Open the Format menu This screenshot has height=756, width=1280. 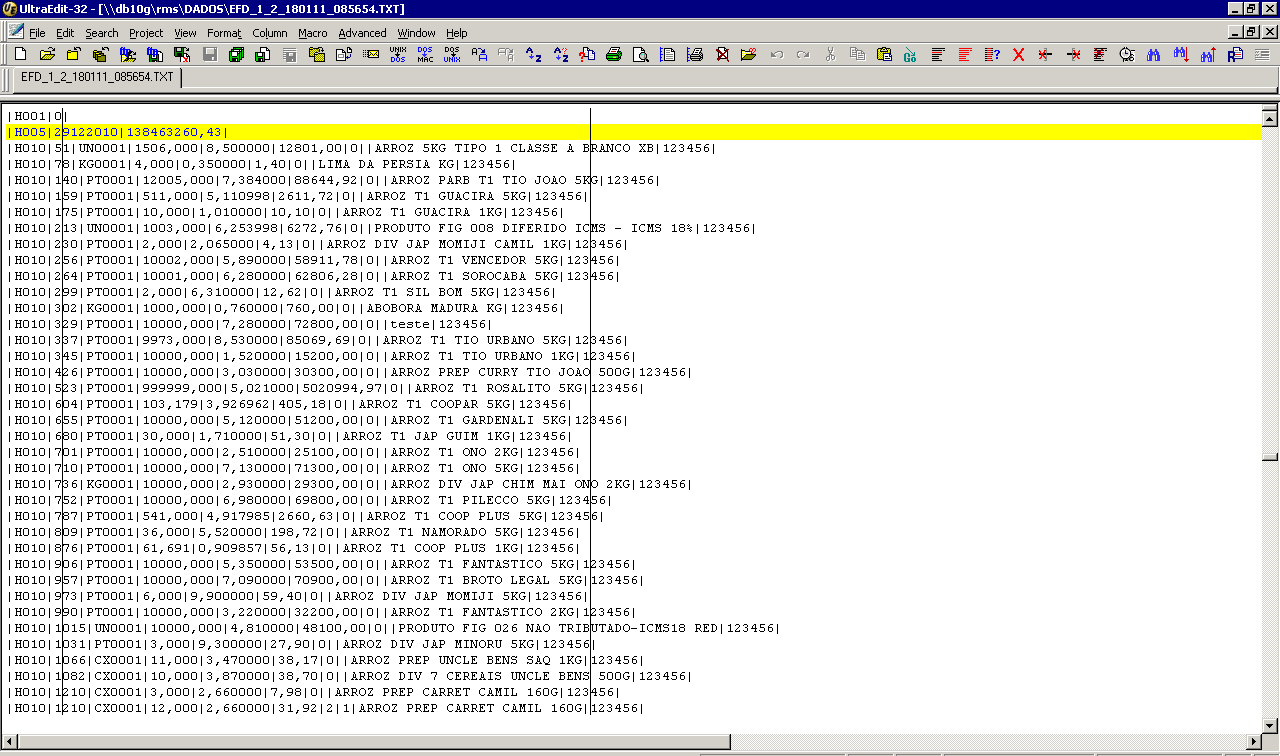tap(224, 33)
